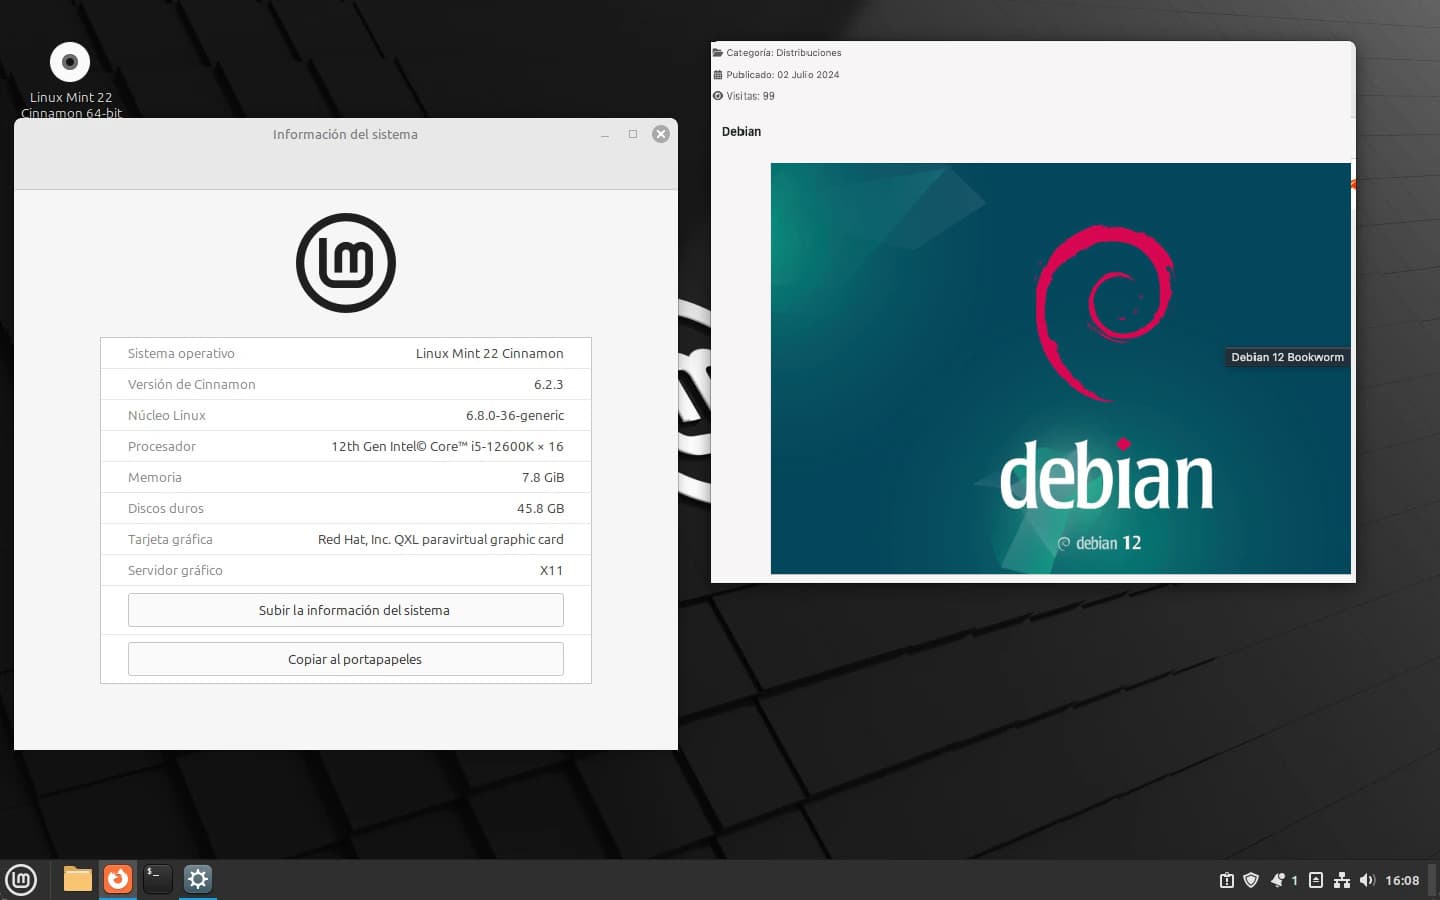This screenshot has height=900, width=1440.
Task: Click the 'Debian 12 Bookworm' tooltip label
Action: 1288,357
